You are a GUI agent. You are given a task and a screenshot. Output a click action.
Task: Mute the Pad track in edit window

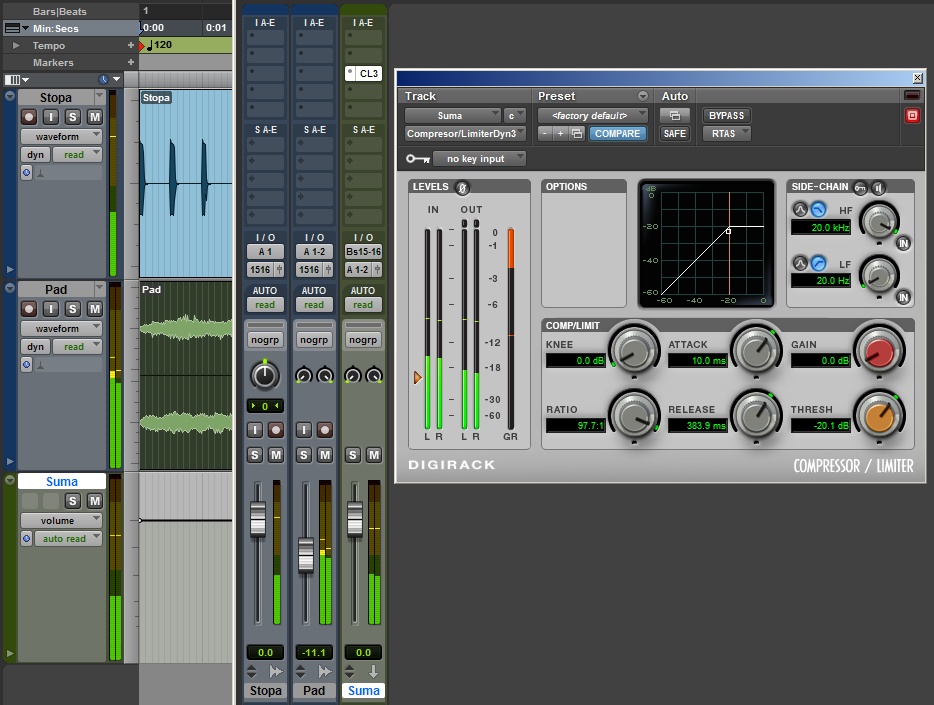click(x=94, y=309)
